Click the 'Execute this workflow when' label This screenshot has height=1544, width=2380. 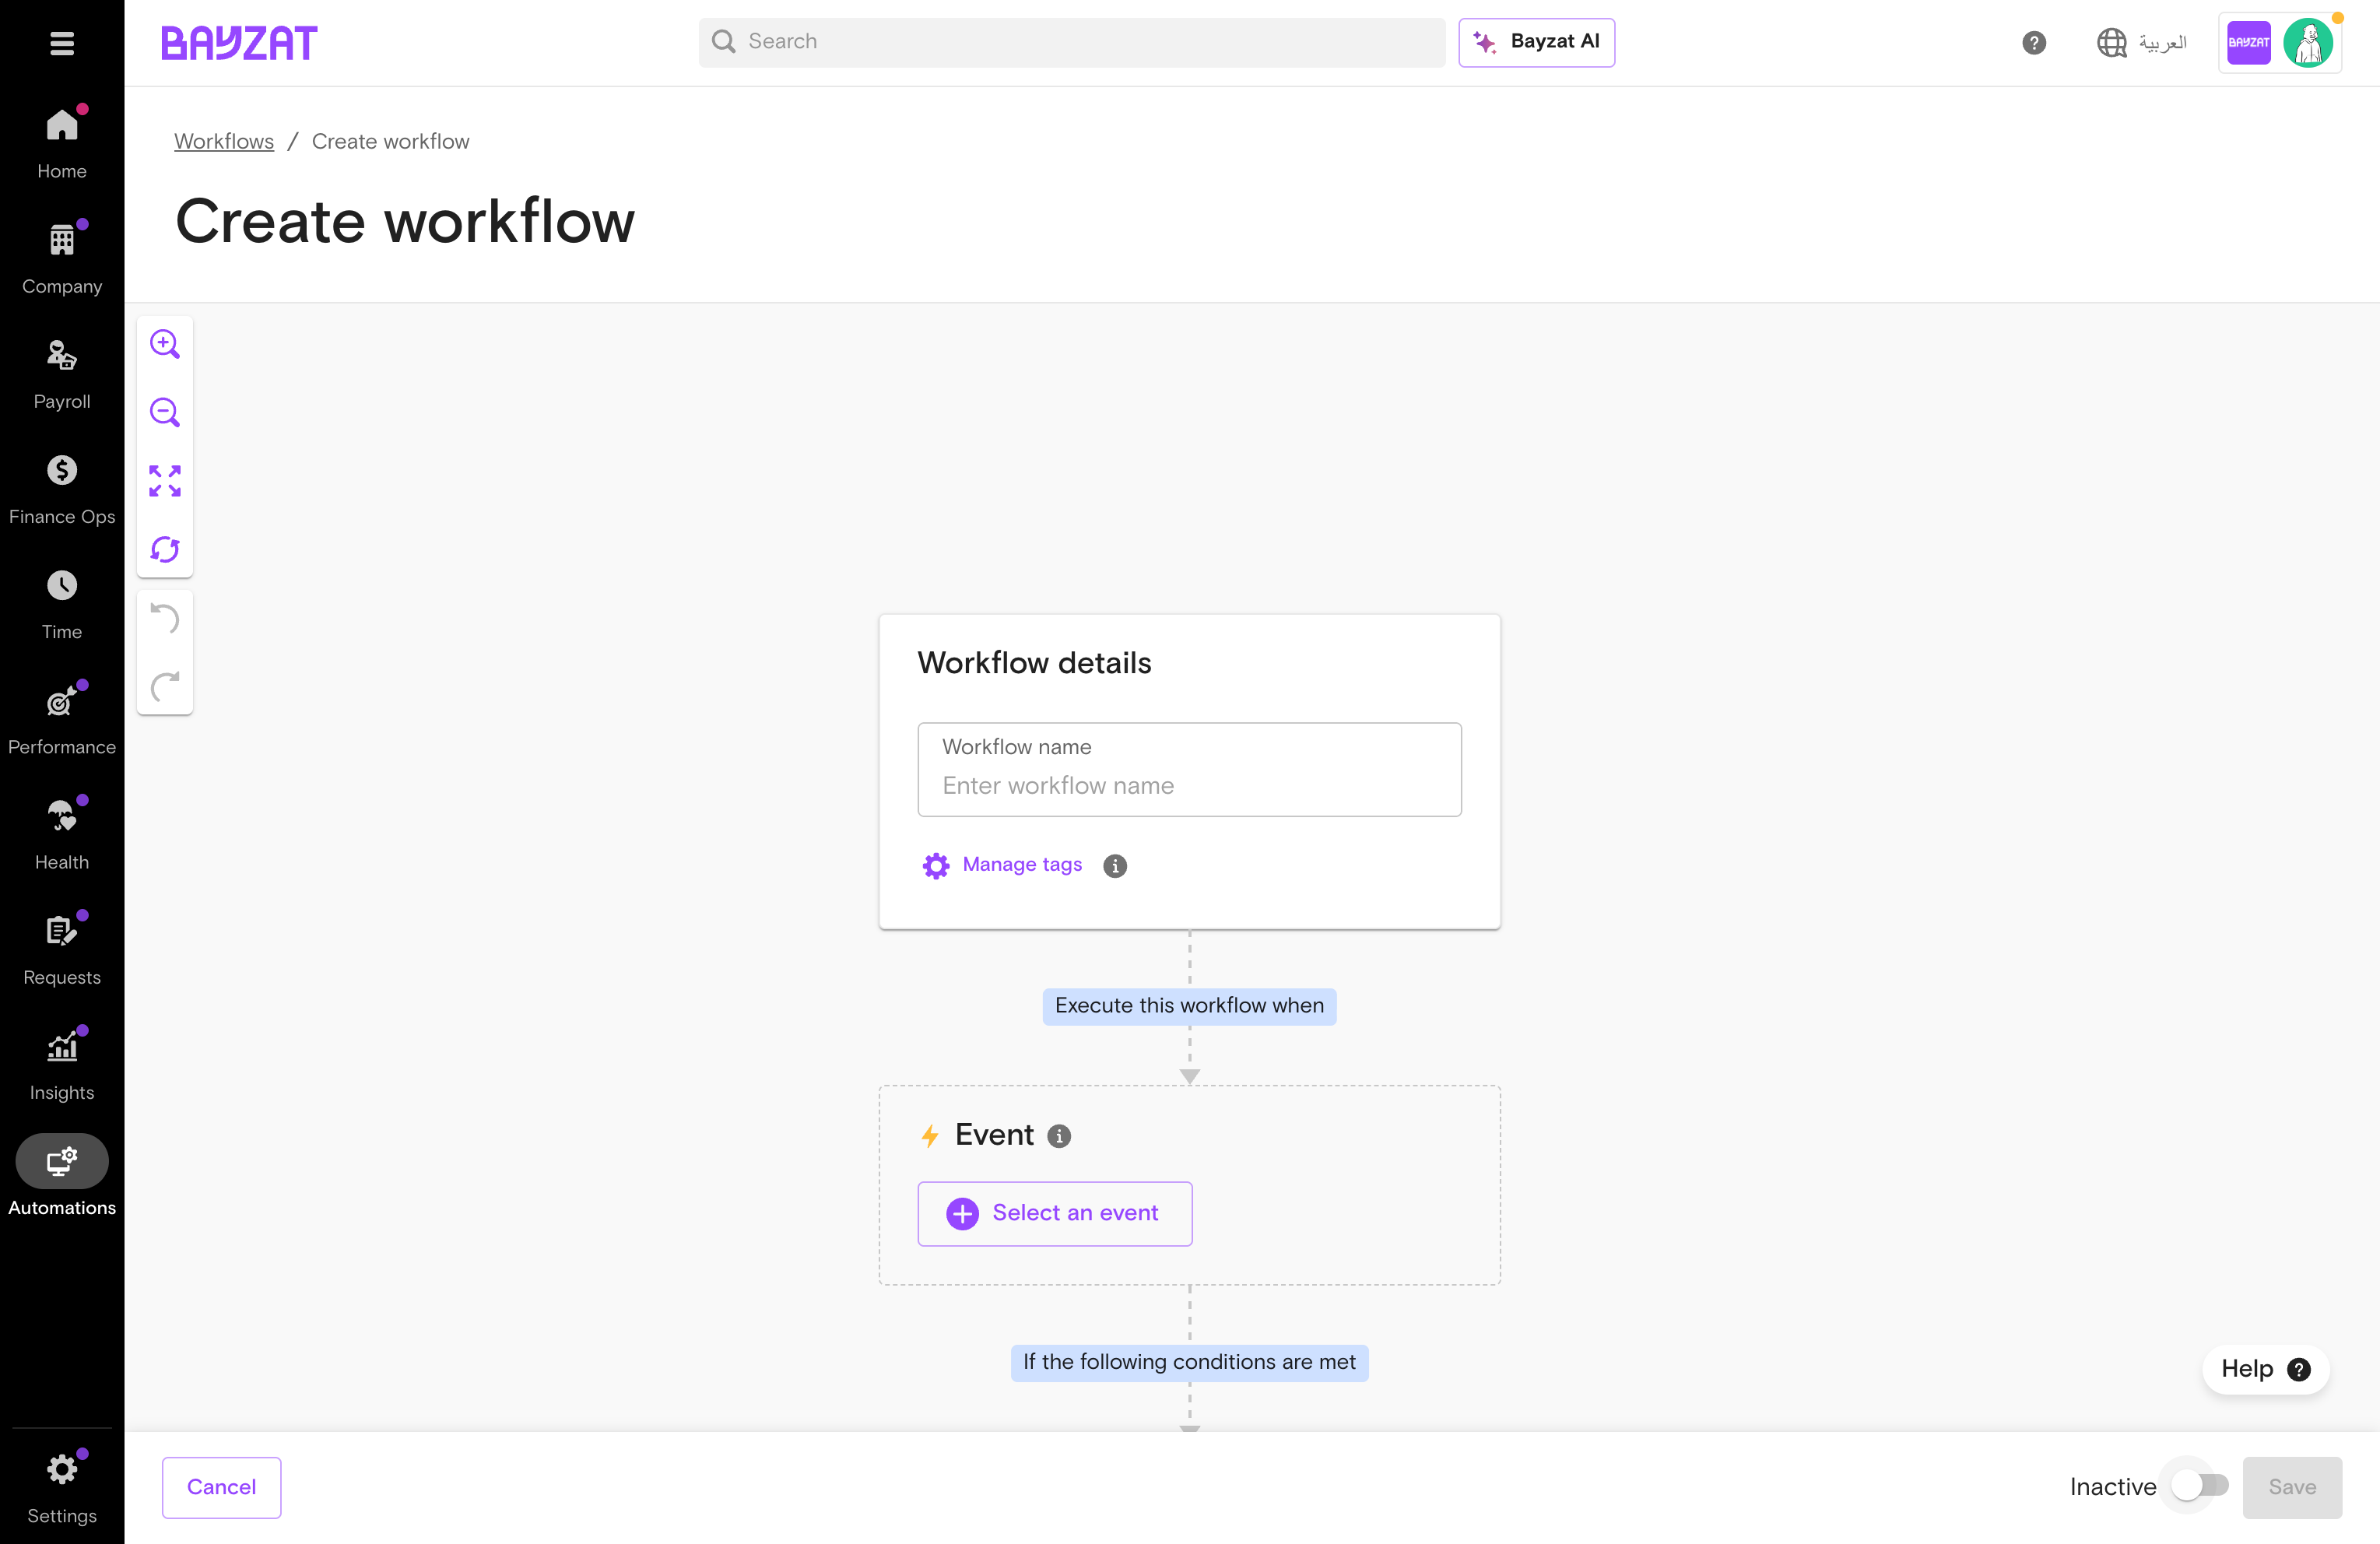point(1189,1006)
